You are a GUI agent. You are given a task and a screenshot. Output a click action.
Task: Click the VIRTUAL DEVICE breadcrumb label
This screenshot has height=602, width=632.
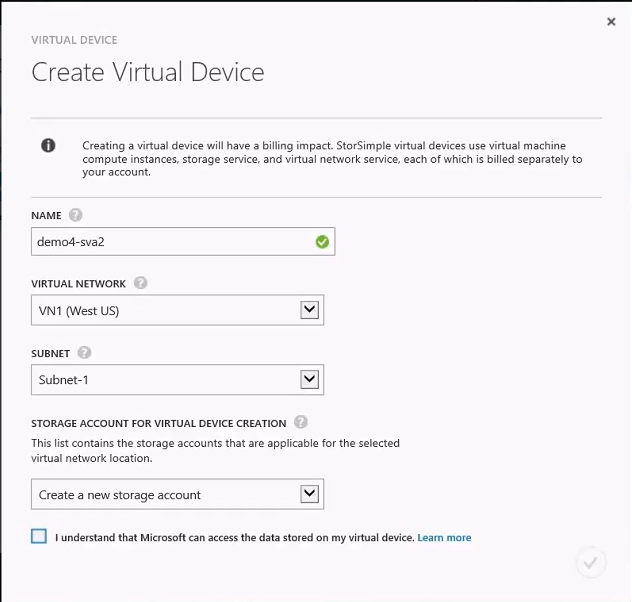pos(74,40)
